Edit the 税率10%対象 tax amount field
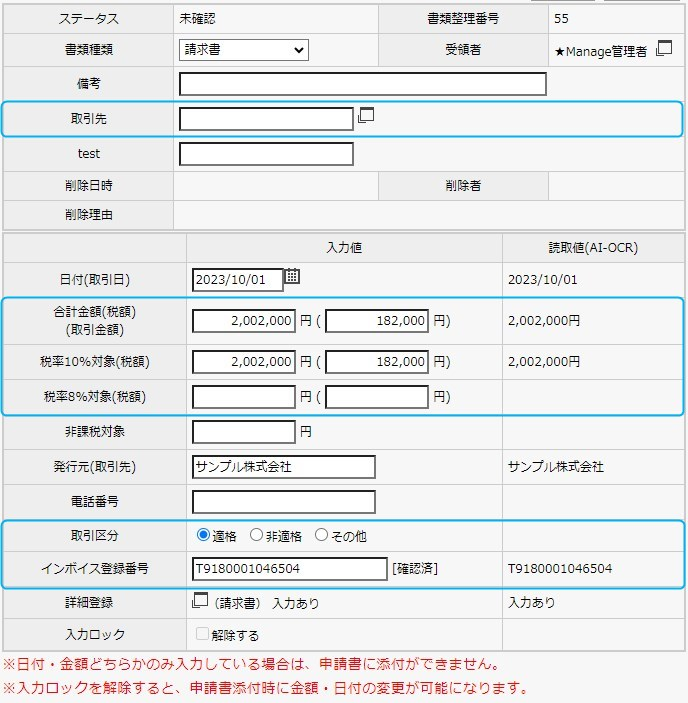Screen dimensions: 688x703 377,362
